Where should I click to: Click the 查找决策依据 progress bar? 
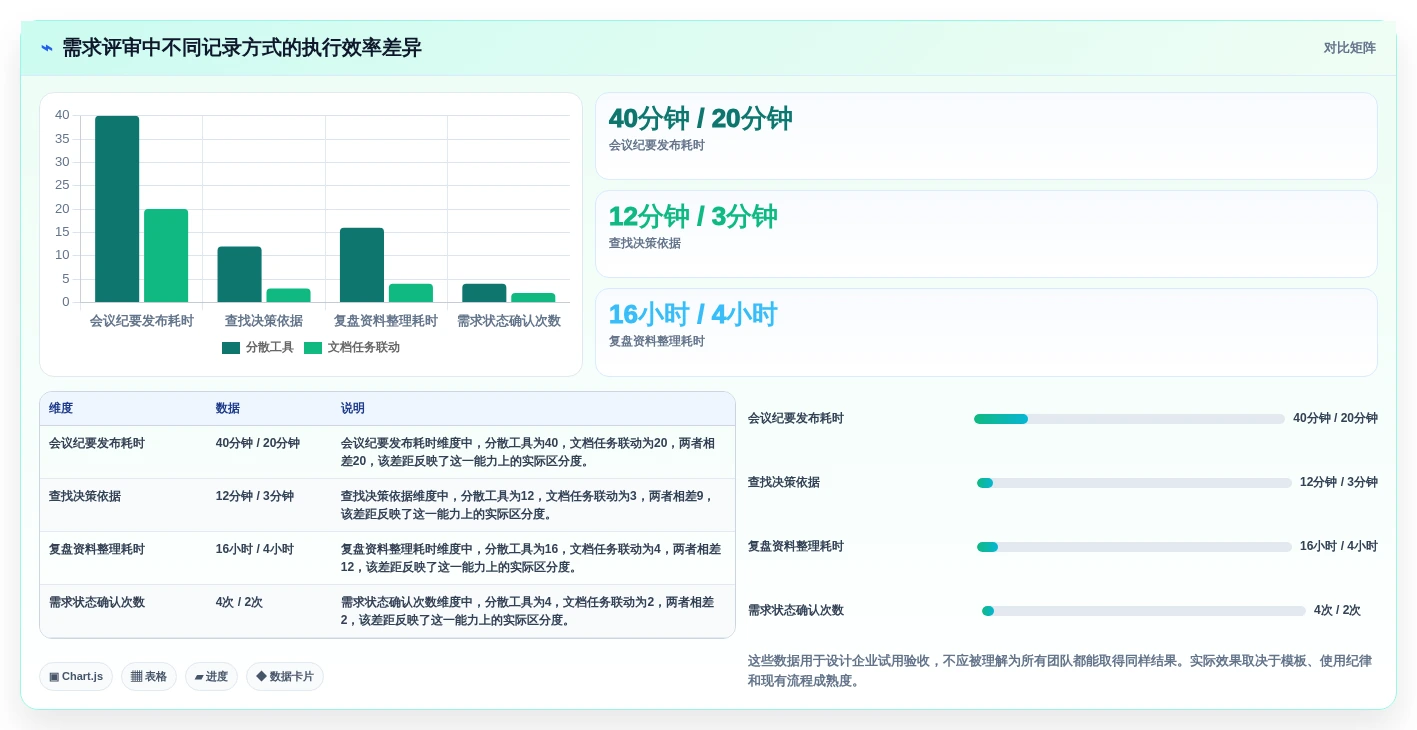coord(1134,483)
